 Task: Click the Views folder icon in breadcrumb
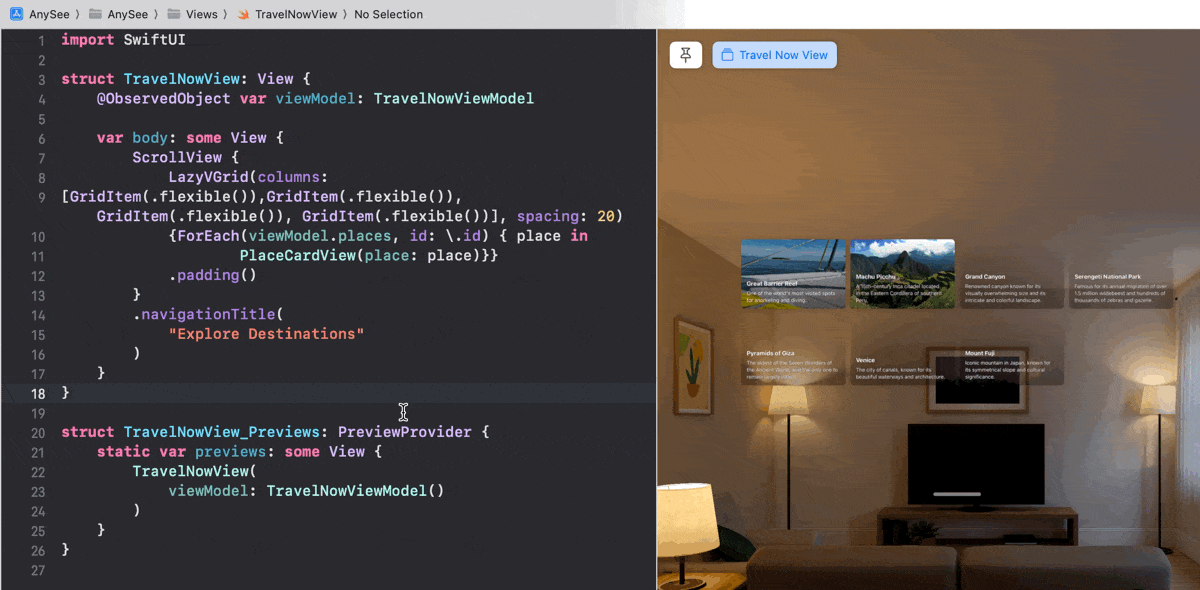[x=174, y=14]
